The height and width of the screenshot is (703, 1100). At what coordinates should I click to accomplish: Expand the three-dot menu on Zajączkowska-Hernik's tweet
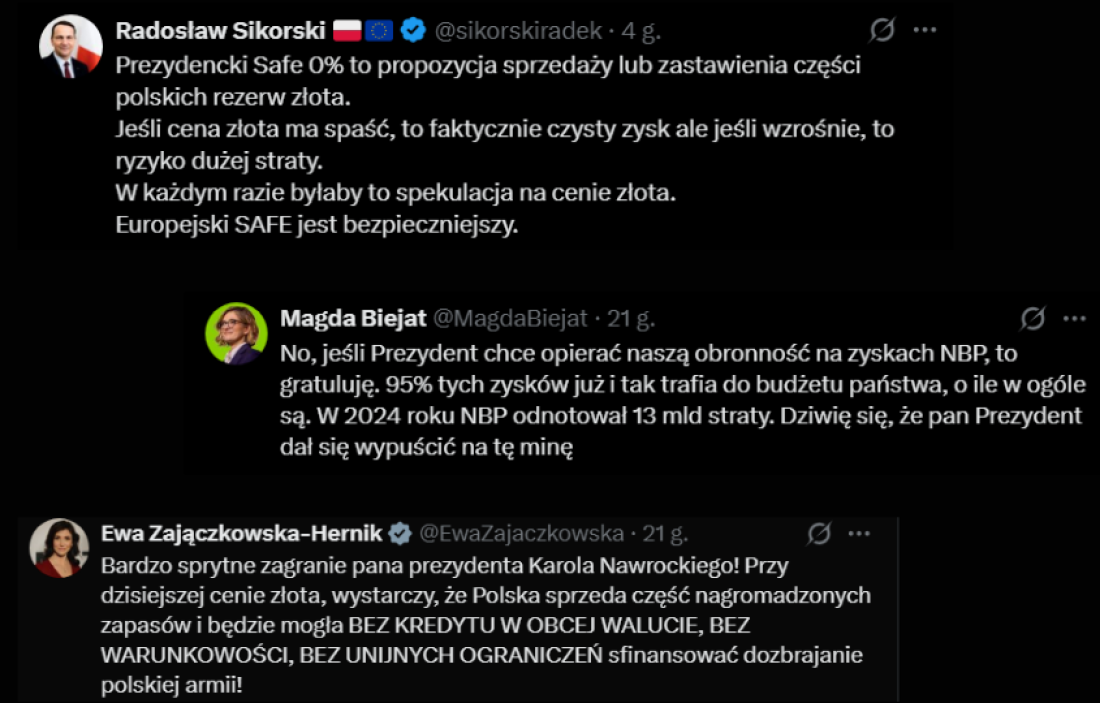click(x=859, y=534)
